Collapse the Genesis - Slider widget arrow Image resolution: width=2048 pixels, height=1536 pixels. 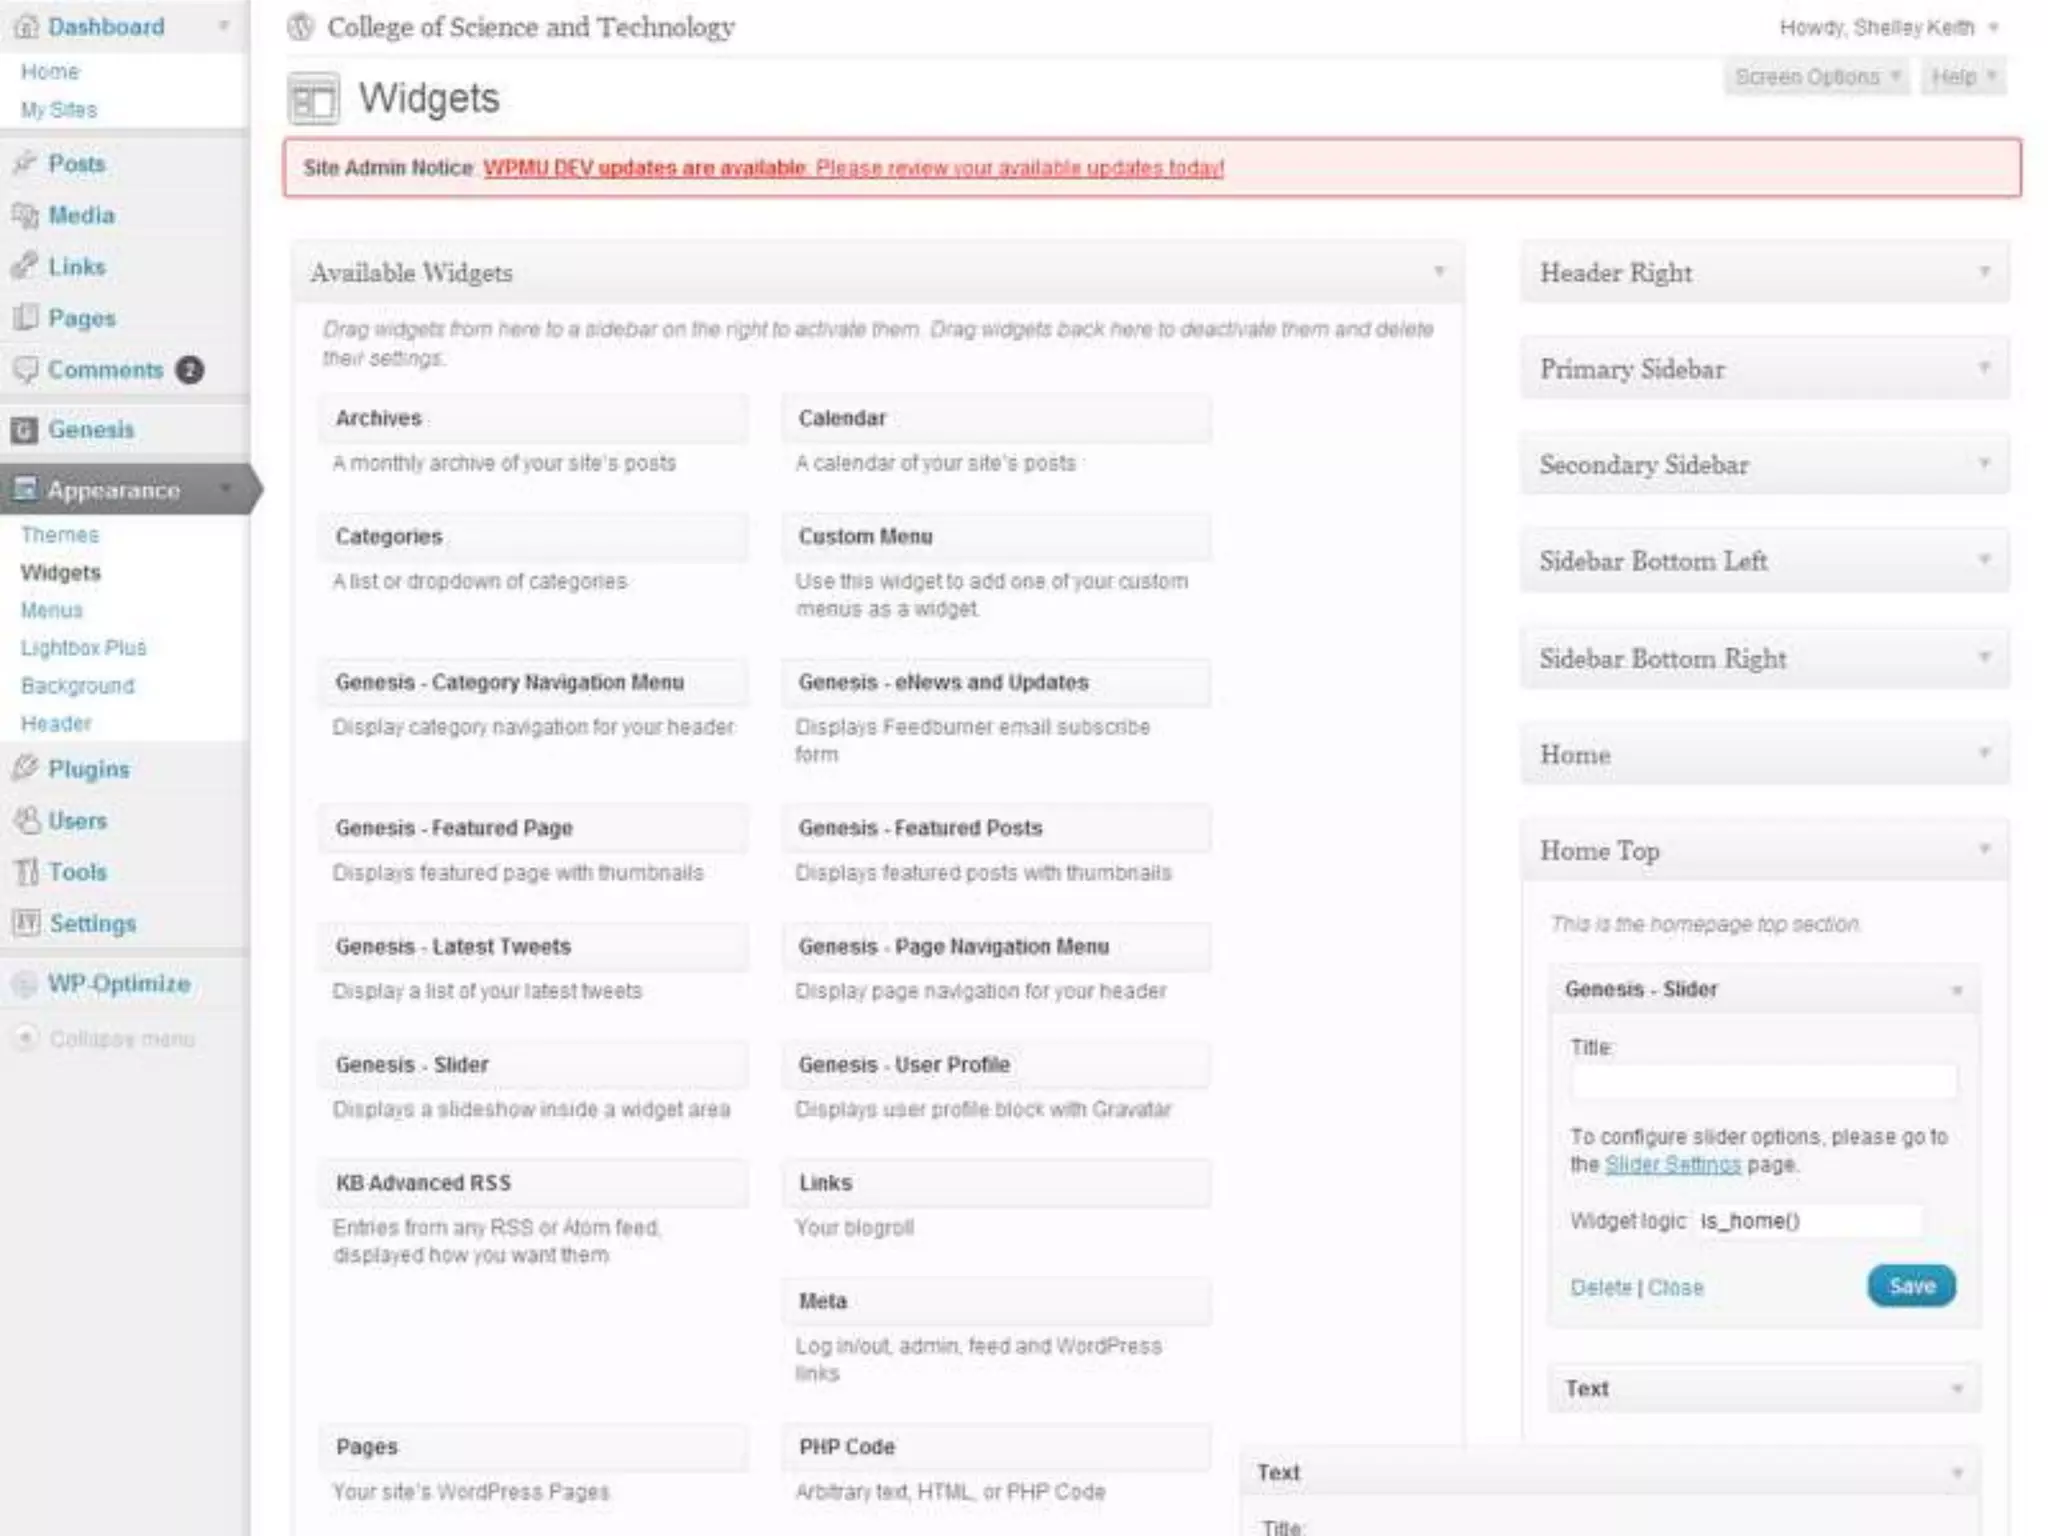[1957, 990]
